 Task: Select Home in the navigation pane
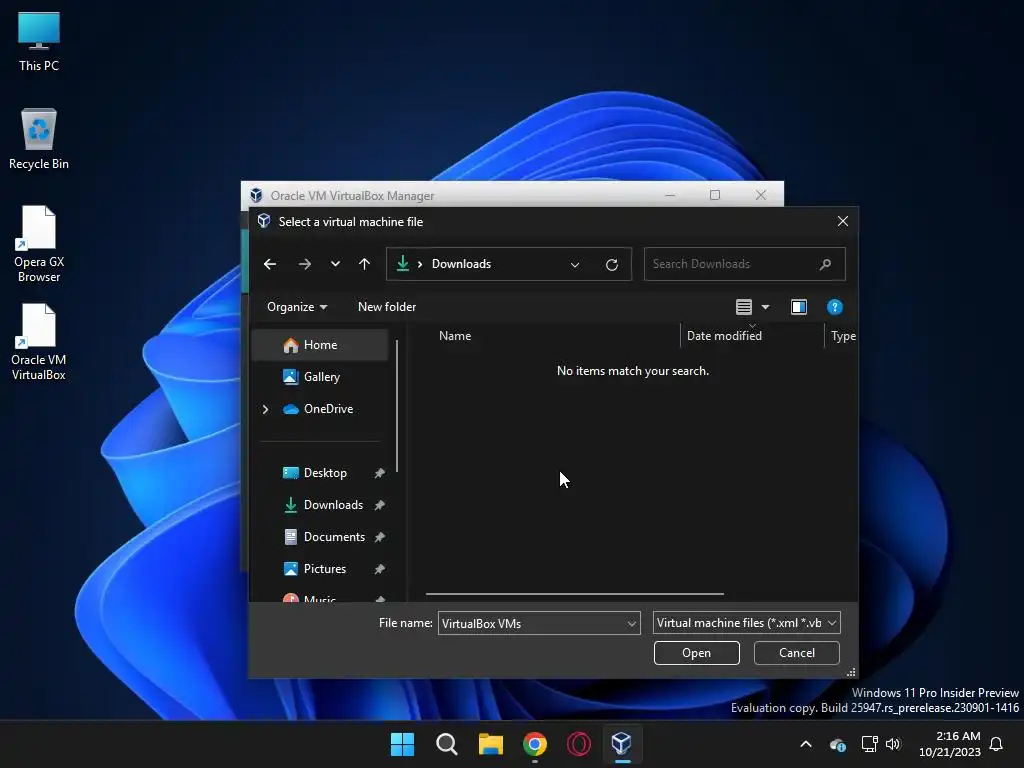[321, 345]
